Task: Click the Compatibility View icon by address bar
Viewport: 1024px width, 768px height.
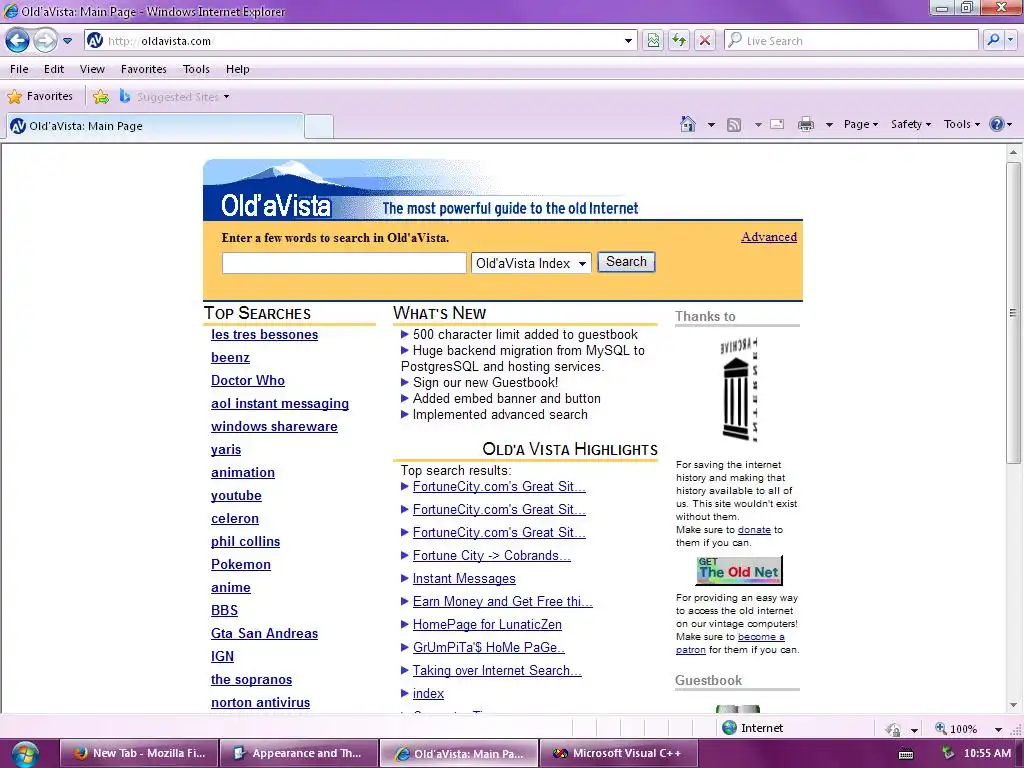Action: (x=653, y=40)
